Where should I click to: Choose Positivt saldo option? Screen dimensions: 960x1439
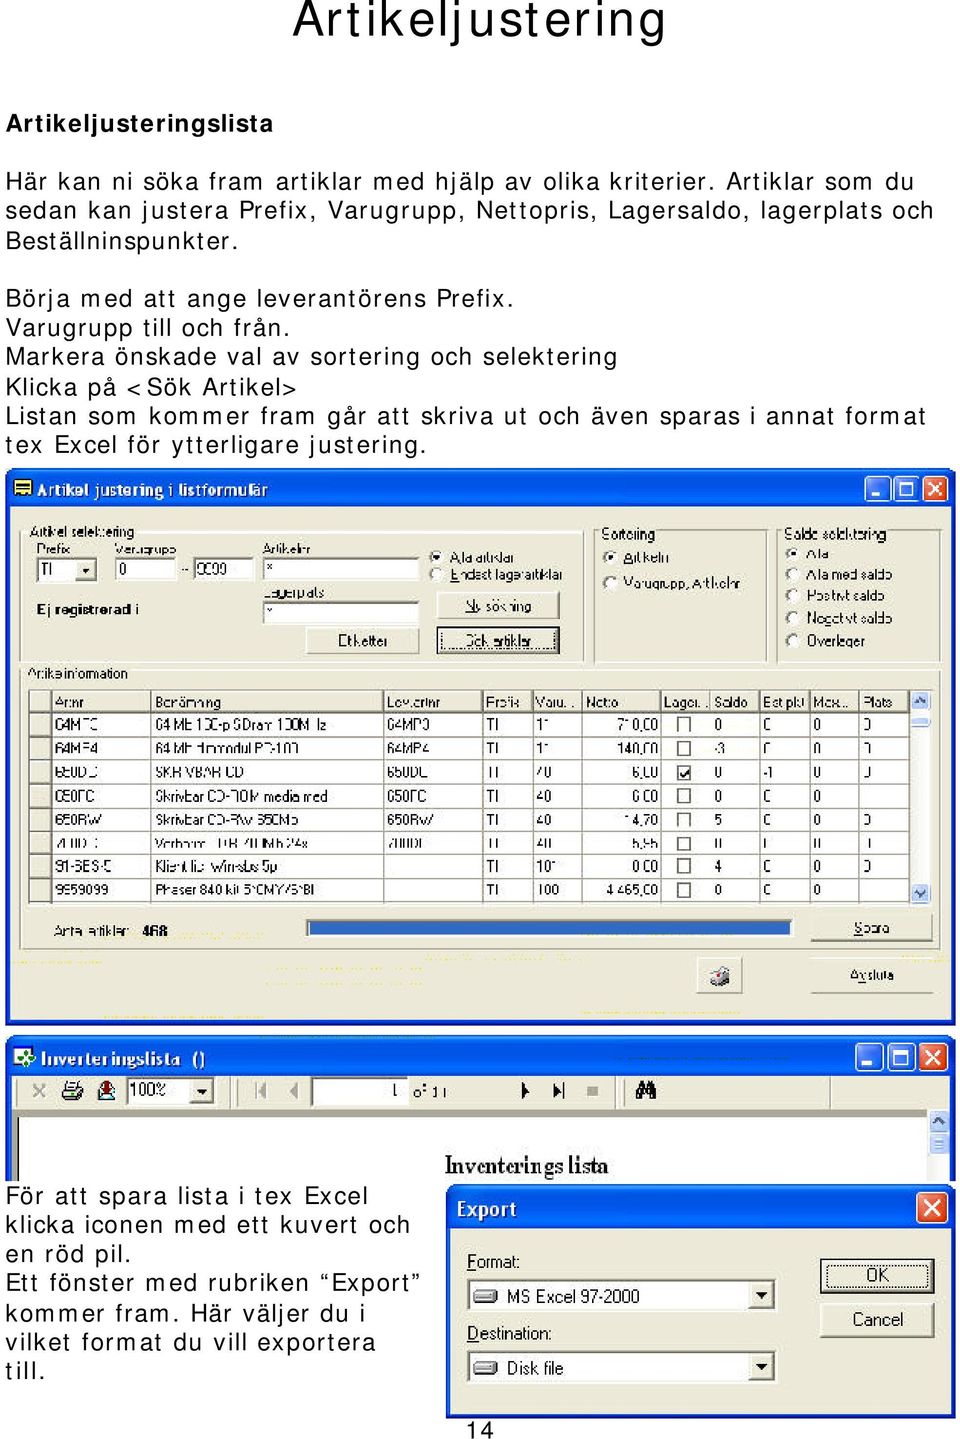click(x=792, y=595)
